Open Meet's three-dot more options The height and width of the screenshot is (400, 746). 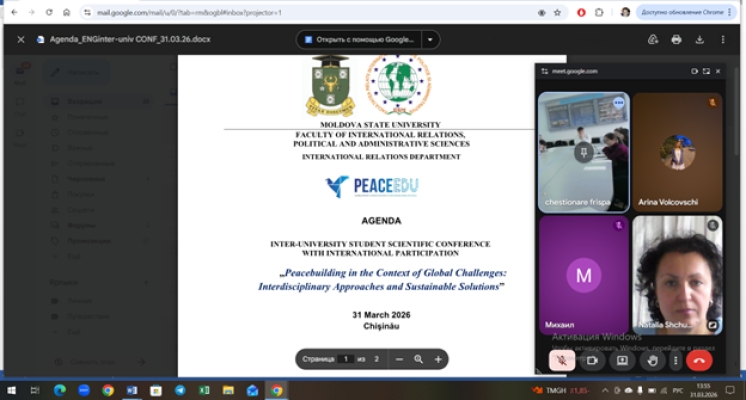tap(676, 360)
